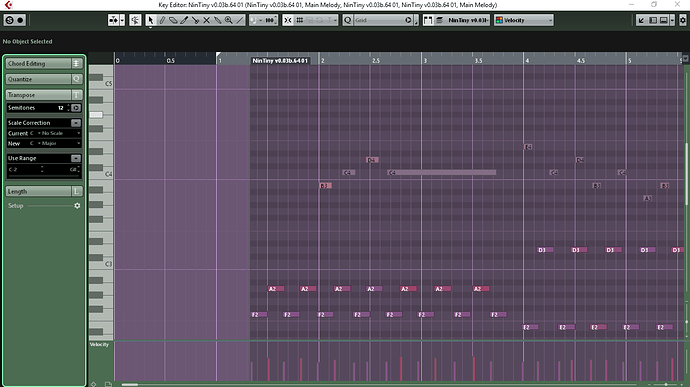Expand the Chord Editing section

pyautogui.click(x=38, y=63)
